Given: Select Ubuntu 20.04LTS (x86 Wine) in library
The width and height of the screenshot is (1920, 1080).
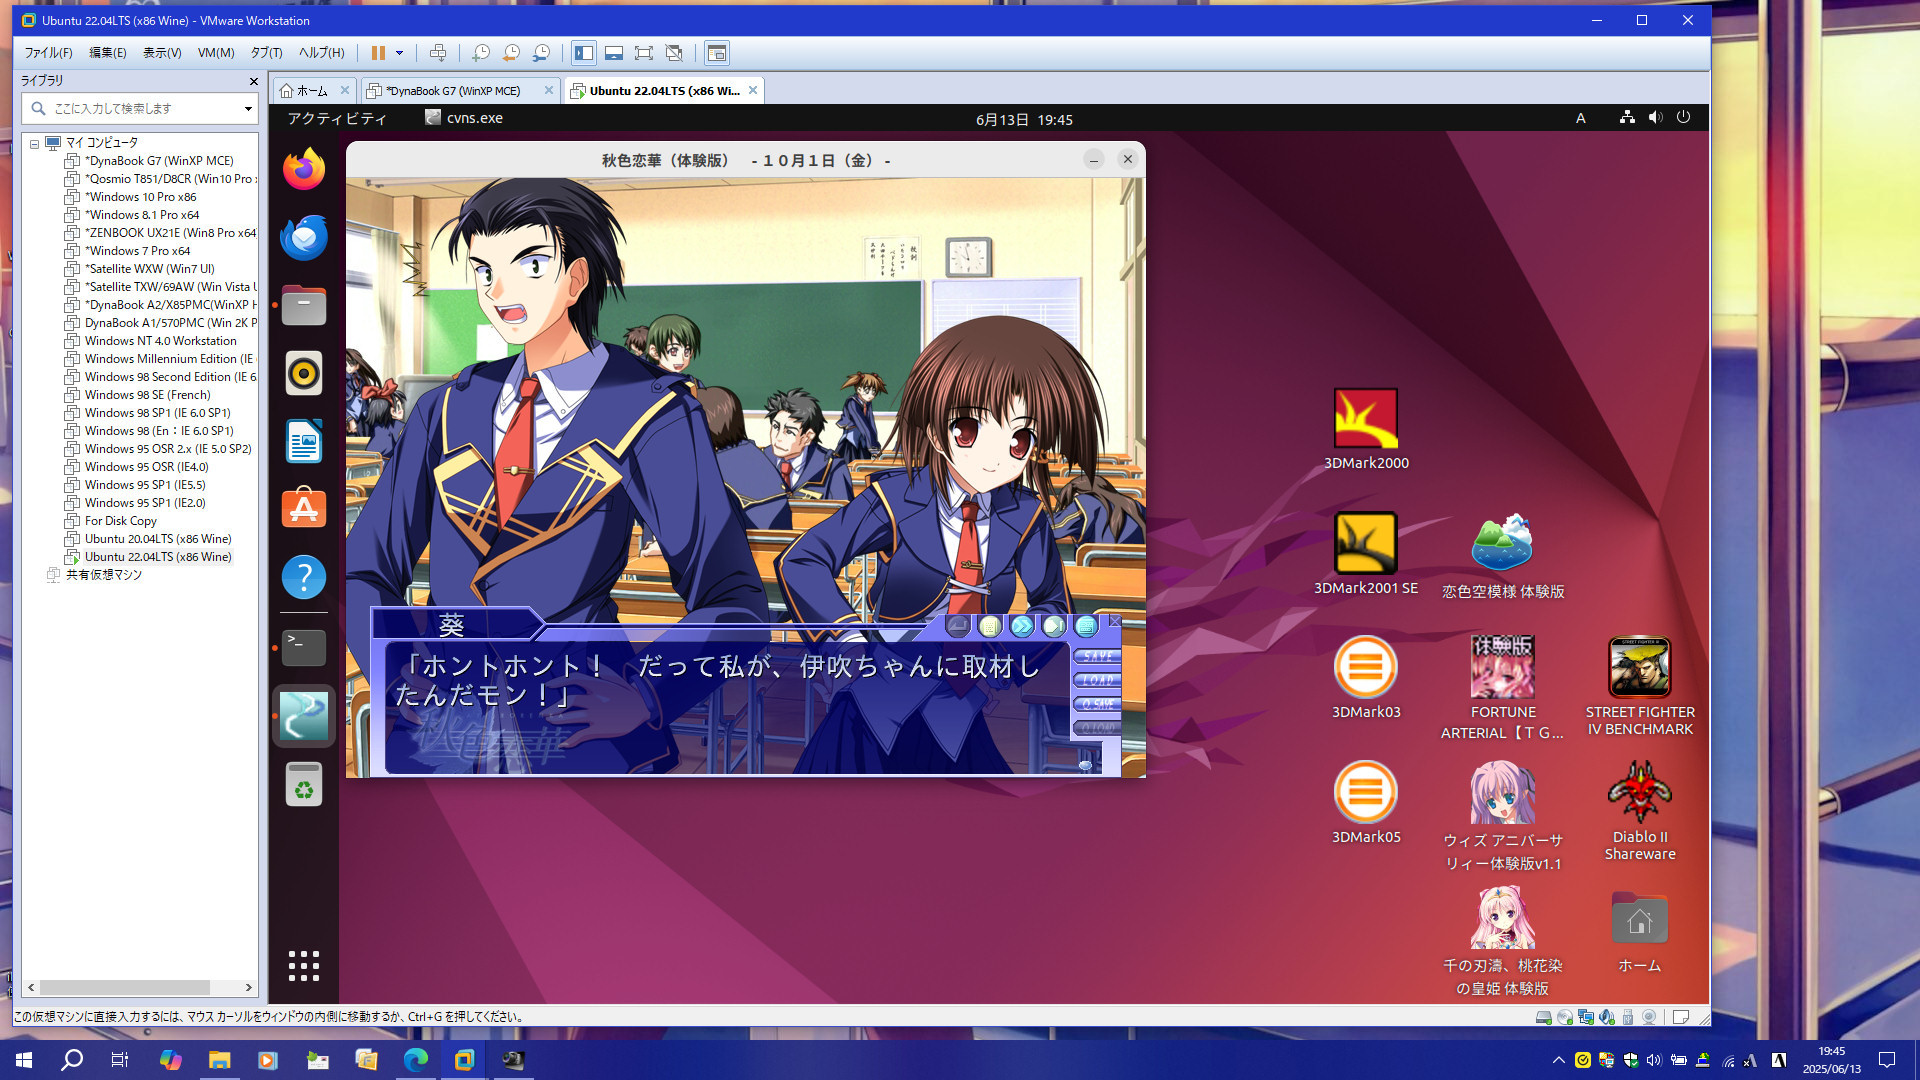Looking at the screenshot, I should (x=157, y=539).
